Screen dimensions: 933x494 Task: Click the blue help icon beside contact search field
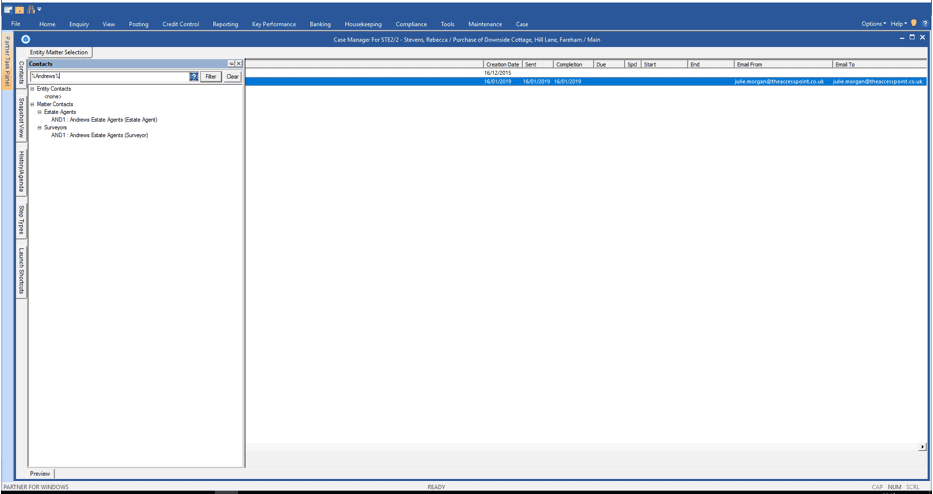pyautogui.click(x=194, y=76)
